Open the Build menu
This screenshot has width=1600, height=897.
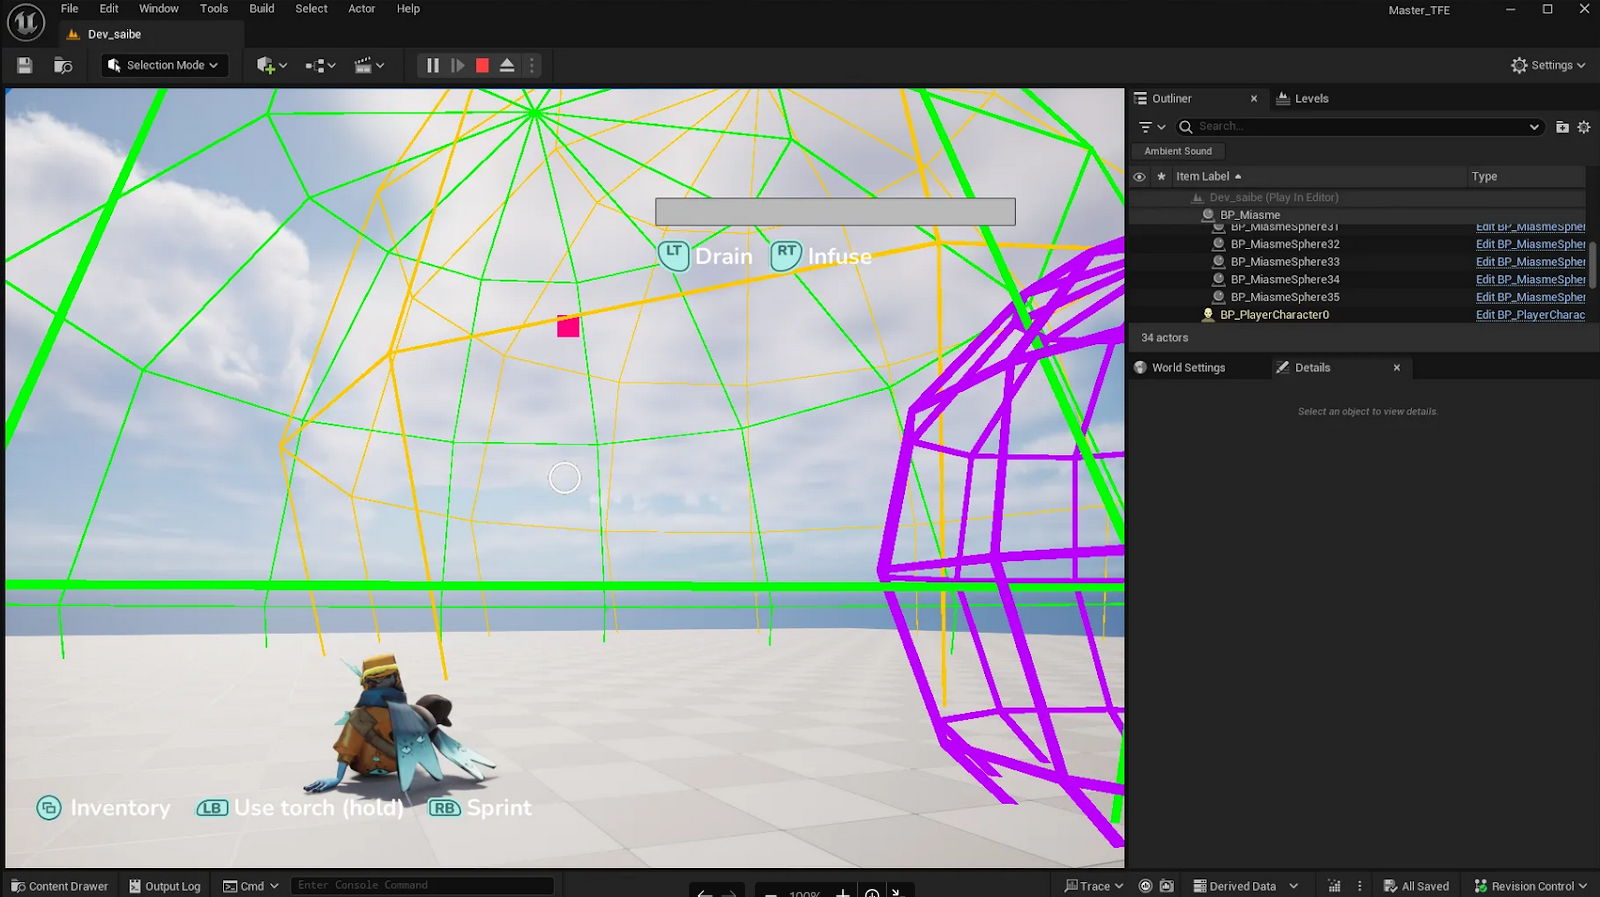click(x=262, y=9)
